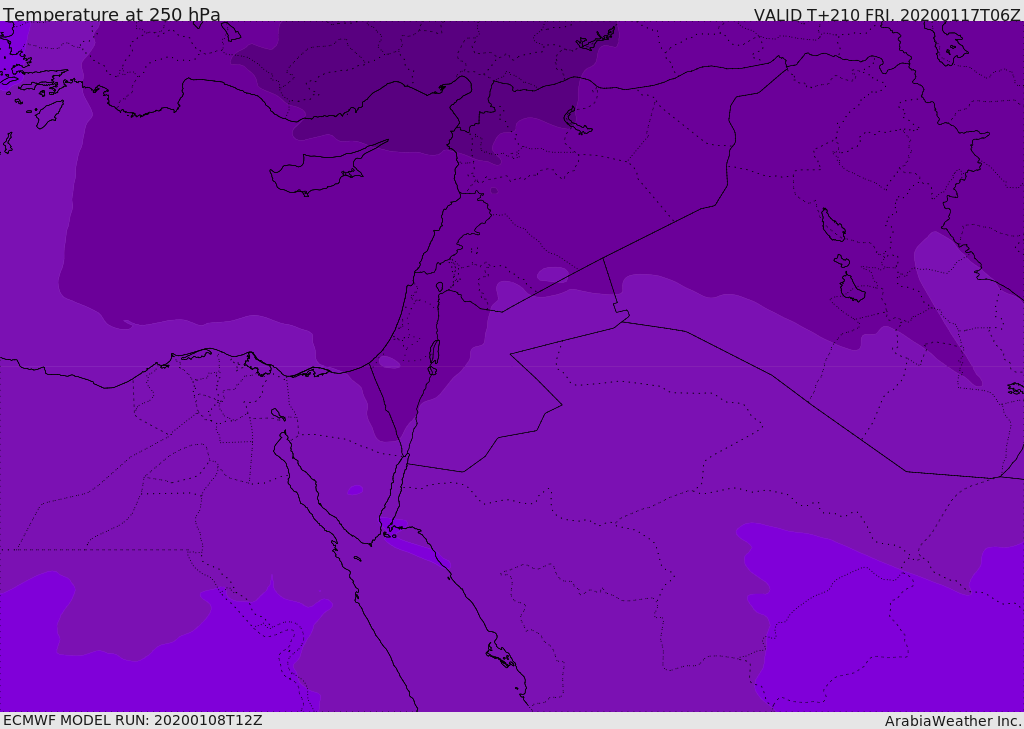Image resolution: width=1024 pixels, height=729 pixels.
Task: Click the 'Temperature at 250 hPa' title text
Action: point(112,14)
